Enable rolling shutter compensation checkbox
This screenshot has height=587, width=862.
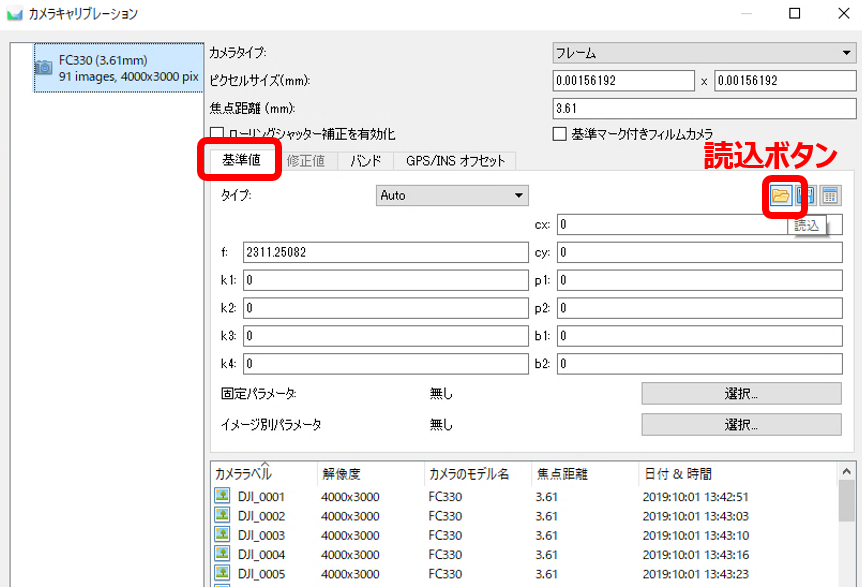click(x=217, y=134)
